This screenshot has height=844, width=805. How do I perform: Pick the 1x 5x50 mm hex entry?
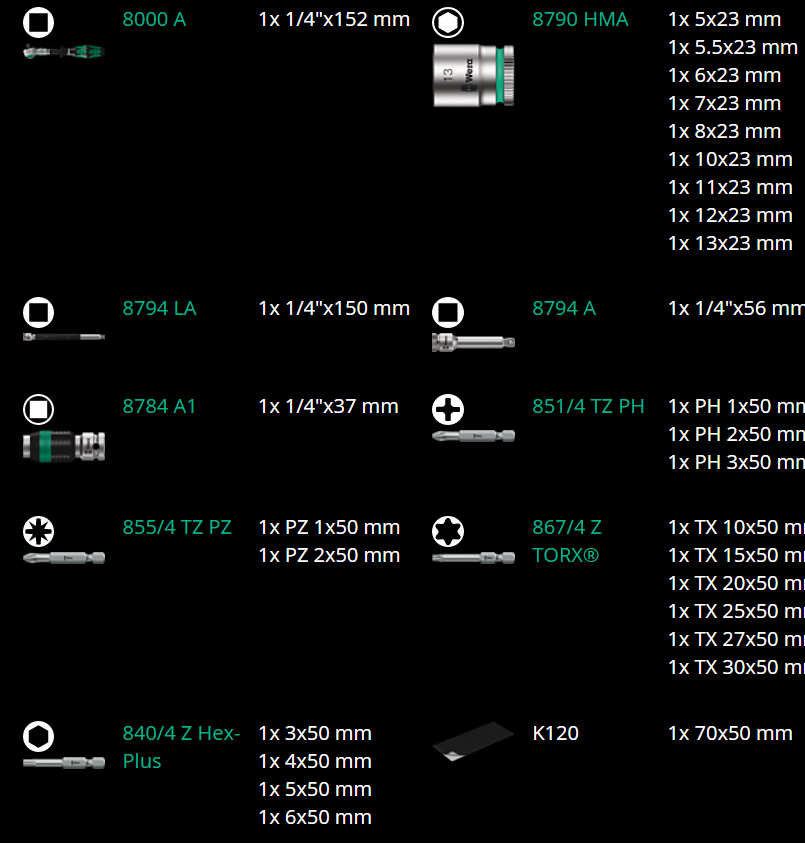click(x=315, y=790)
